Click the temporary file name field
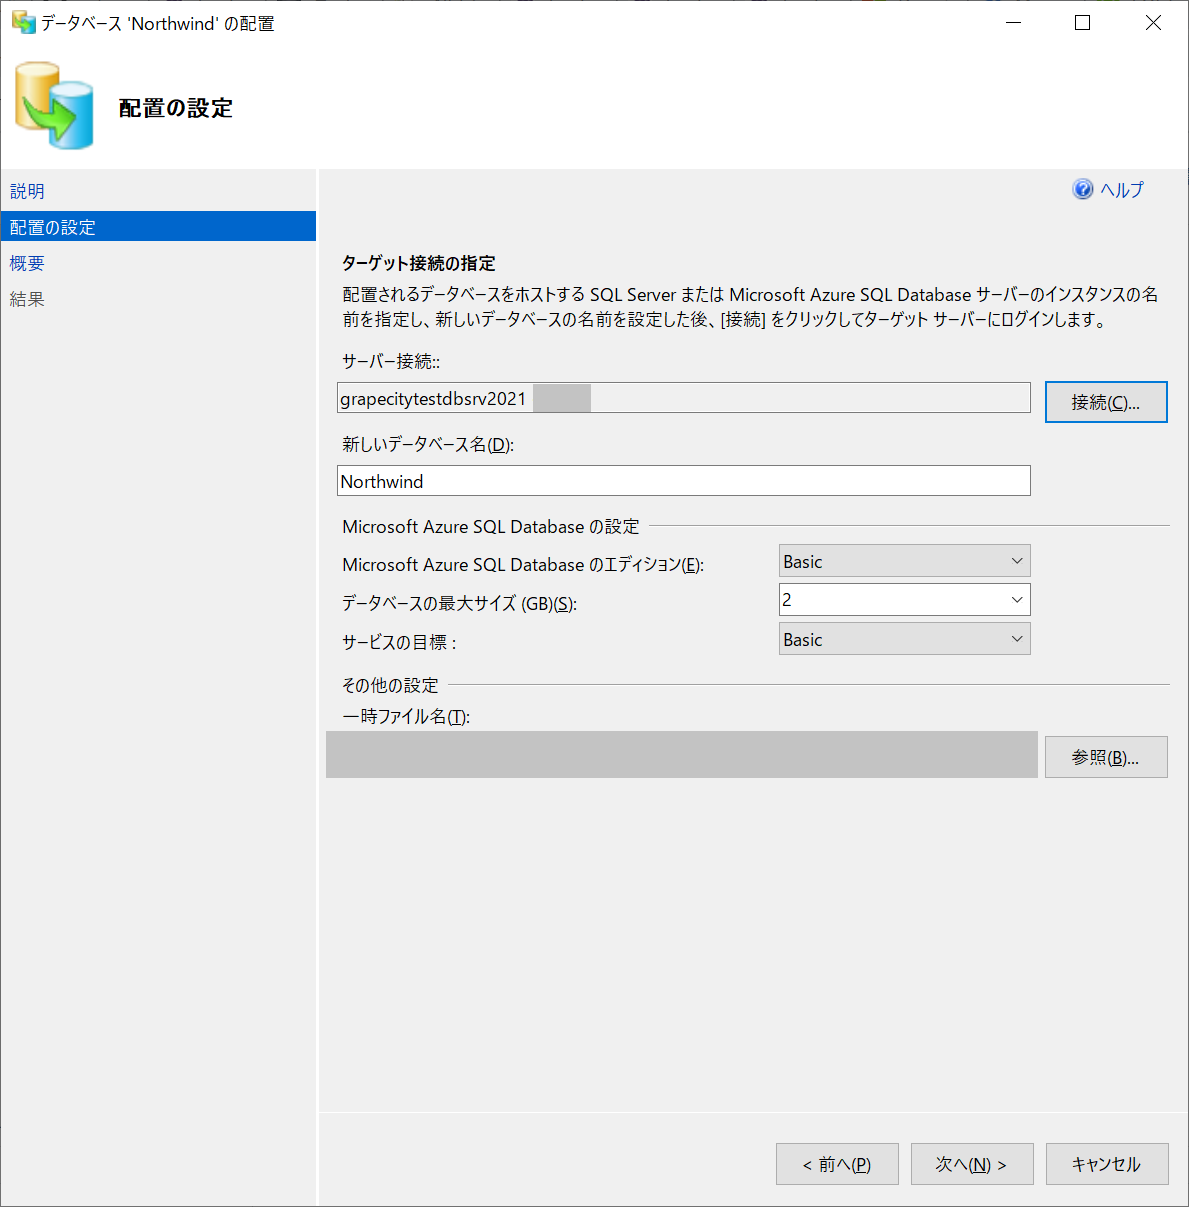Screen dimensions: 1189x1207 (682, 754)
